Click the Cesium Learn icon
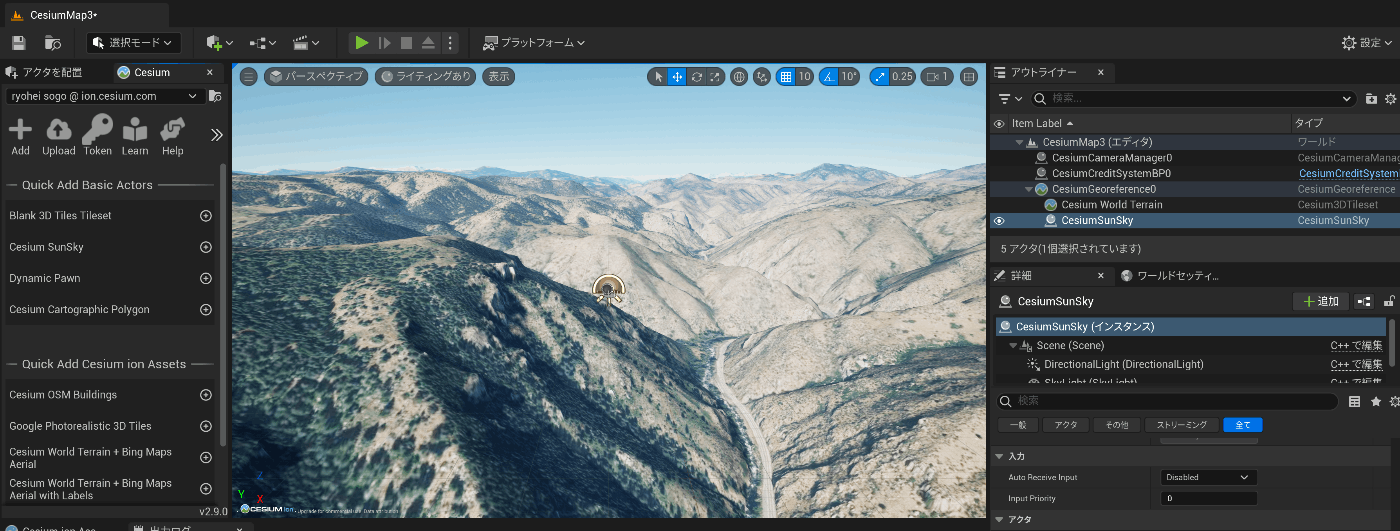 135,137
